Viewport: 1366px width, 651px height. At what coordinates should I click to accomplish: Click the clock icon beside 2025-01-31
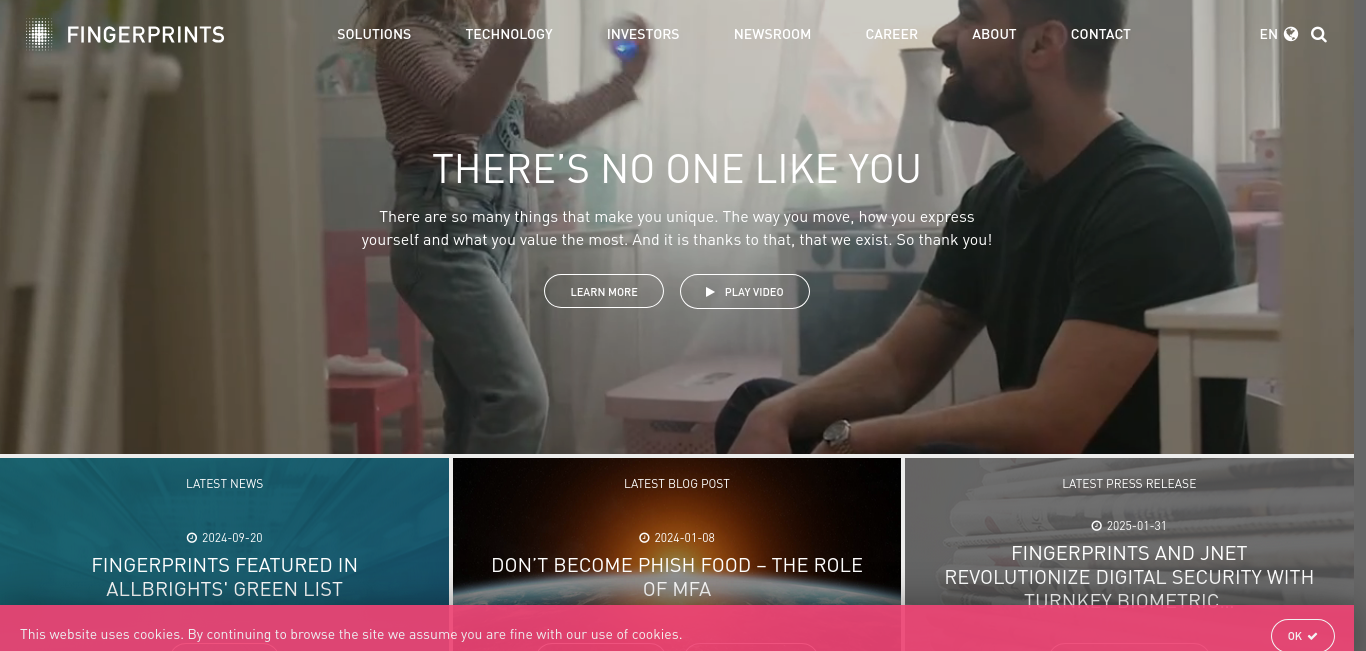pyautogui.click(x=1097, y=526)
